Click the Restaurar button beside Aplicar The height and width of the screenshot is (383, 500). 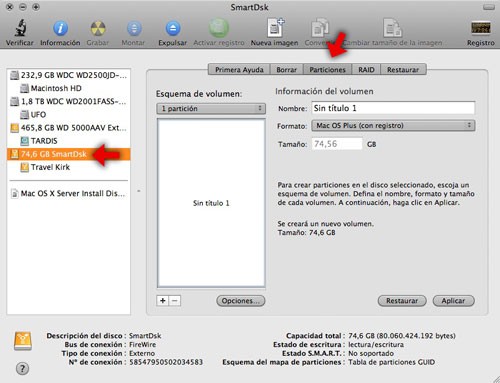tap(402, 301)
